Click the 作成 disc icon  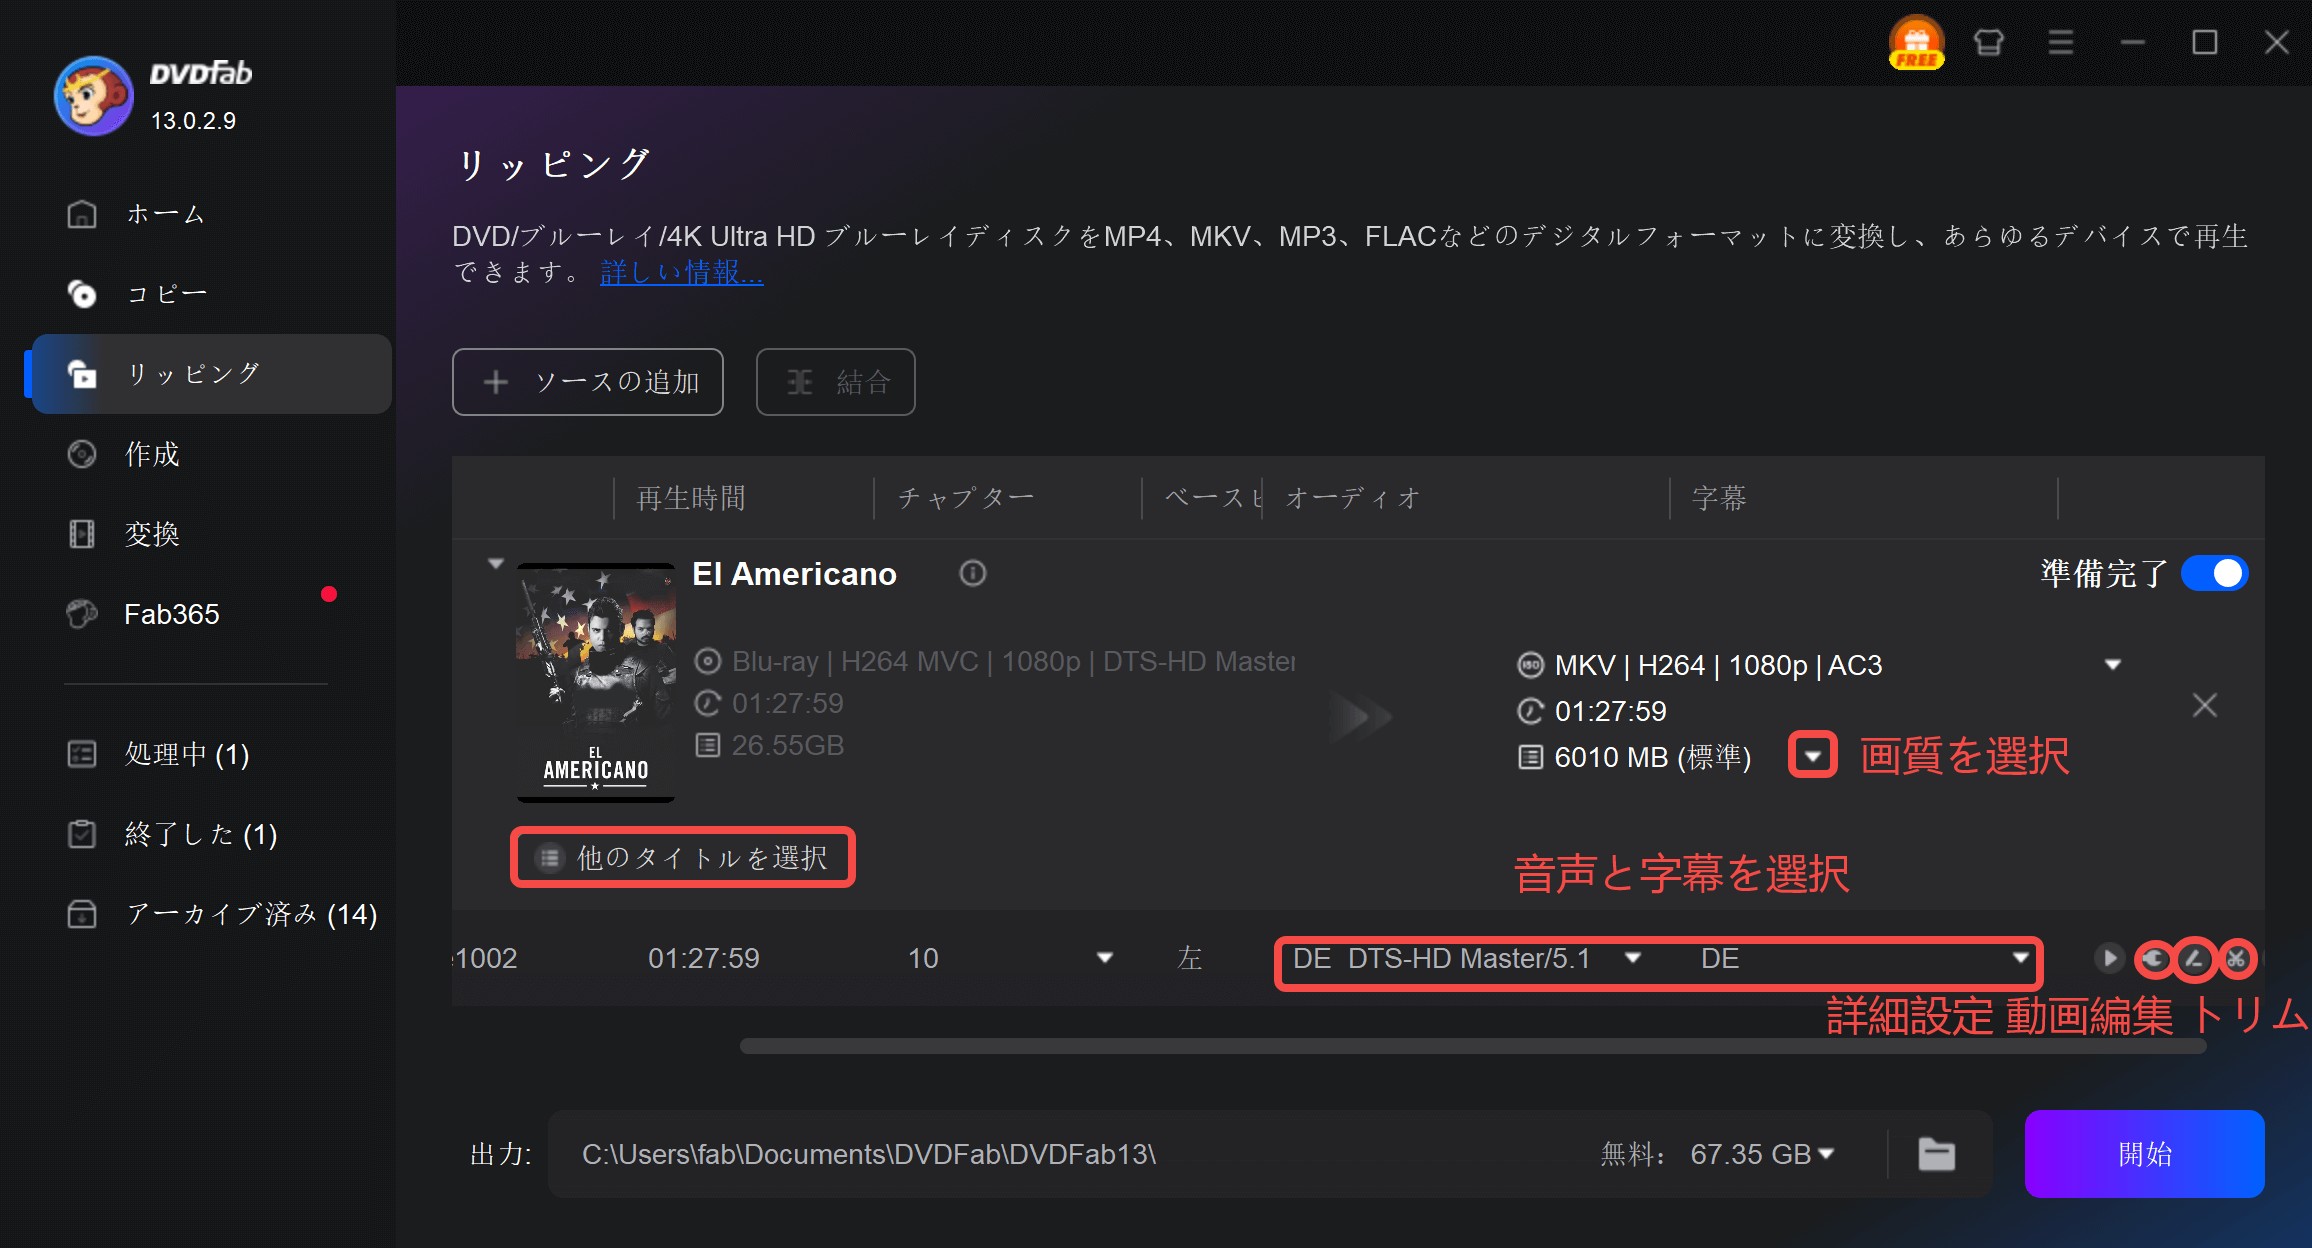81,454
